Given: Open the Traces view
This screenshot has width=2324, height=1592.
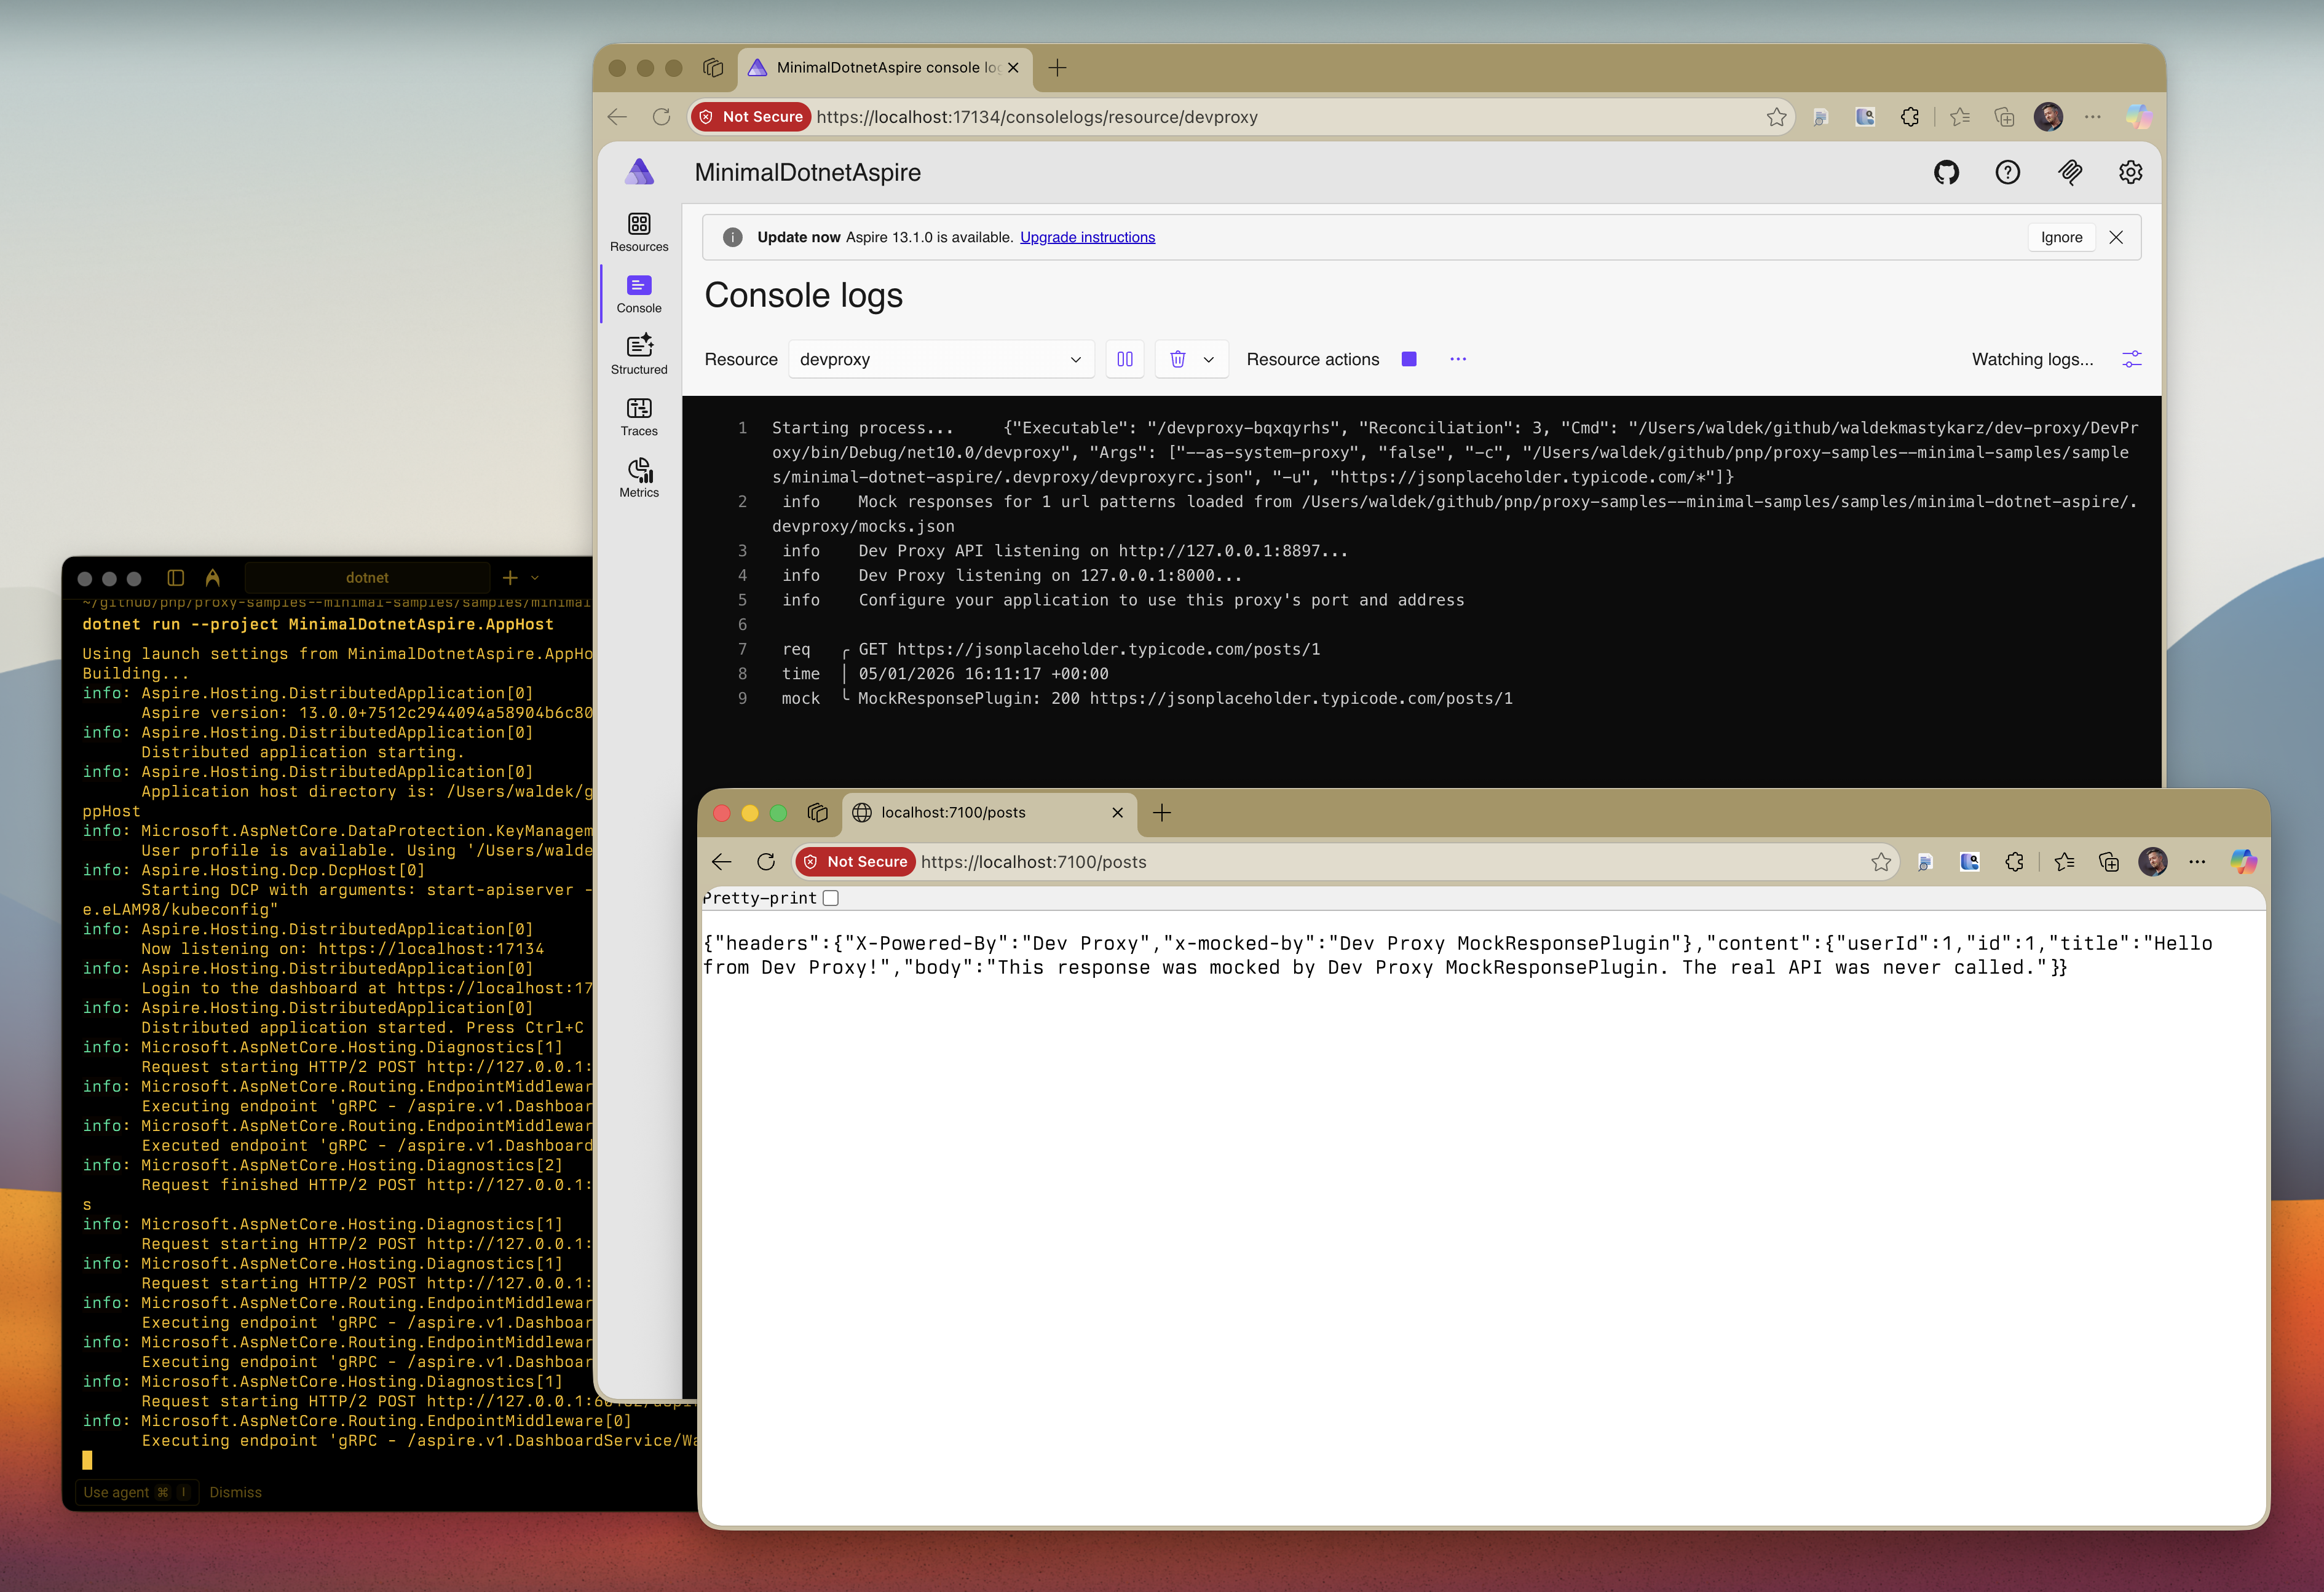Looking at the screenshot, I should [639, 416].
